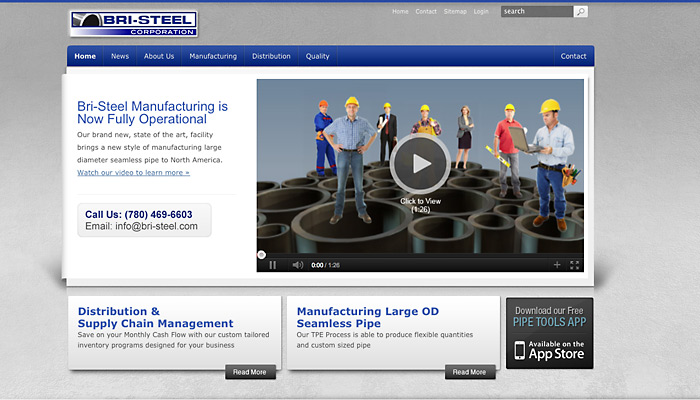Screen dimensions: 700x400
Task: Click the Pipe Tools App Store banner
Action: 550,333
